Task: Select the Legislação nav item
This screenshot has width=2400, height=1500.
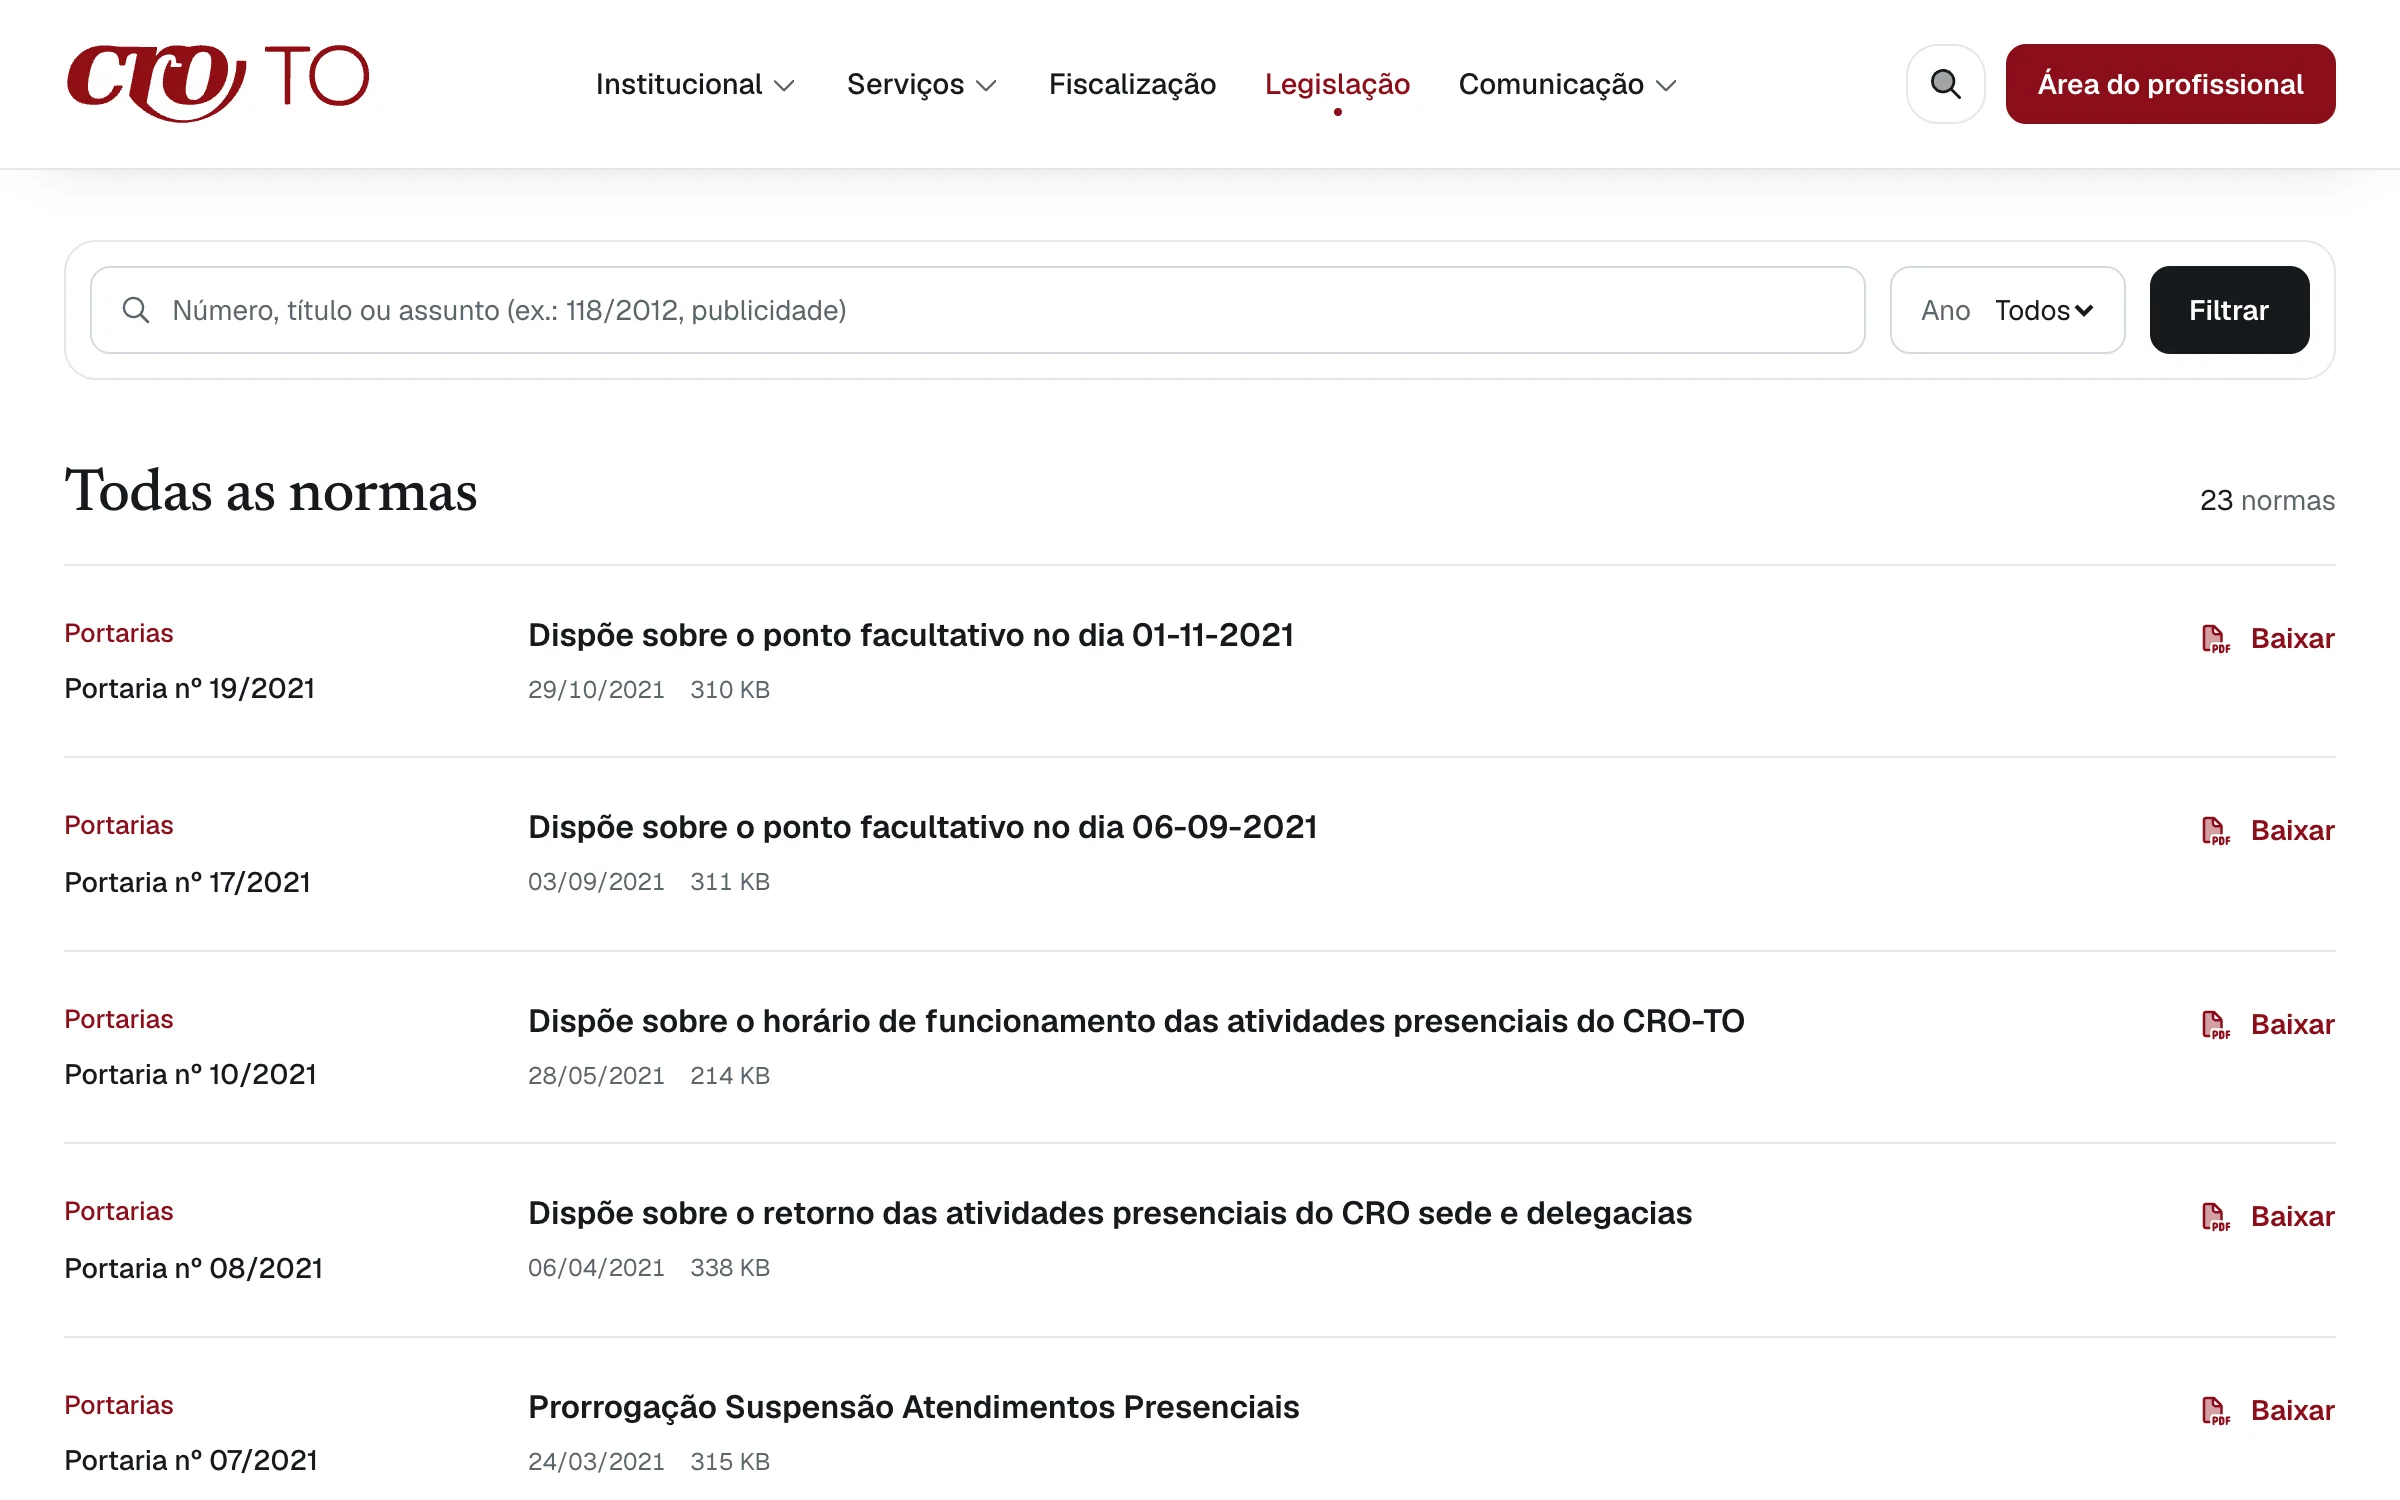Action: coord(1337,84)
